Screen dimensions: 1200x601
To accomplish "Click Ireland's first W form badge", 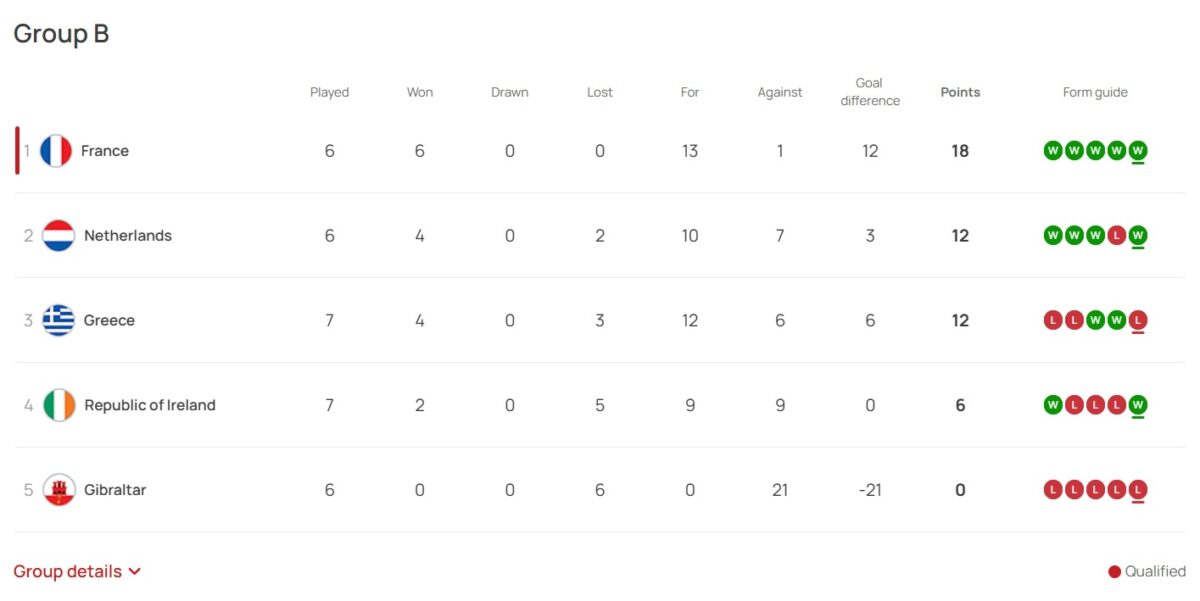I will click(1053, 405).
